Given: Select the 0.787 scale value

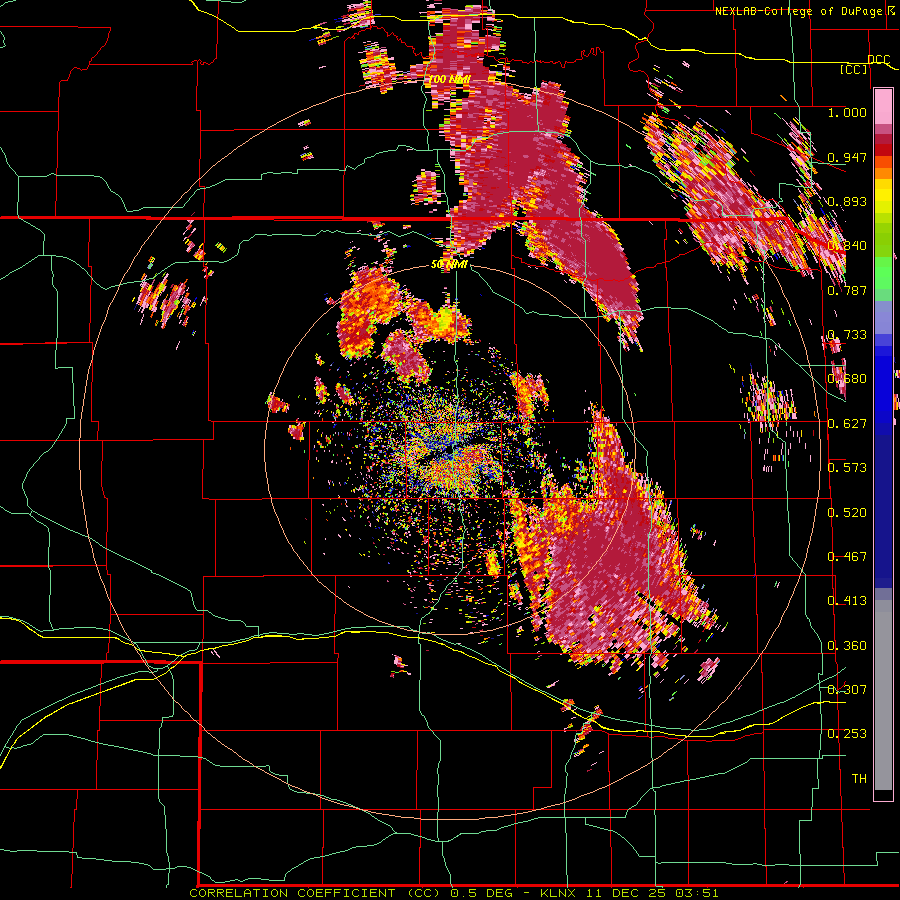Looking at the screenshot, I should tap(847, 290).
